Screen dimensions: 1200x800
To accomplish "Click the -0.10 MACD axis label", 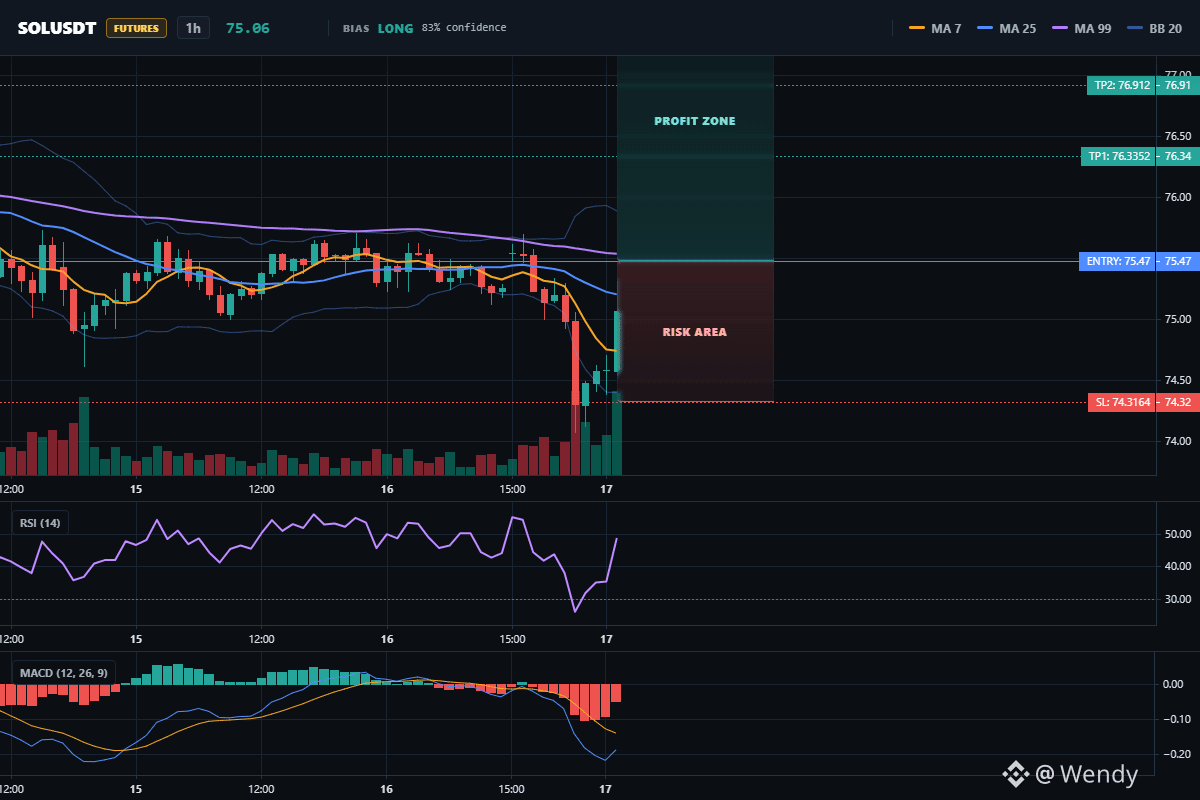I will [x=1178, y=719].
